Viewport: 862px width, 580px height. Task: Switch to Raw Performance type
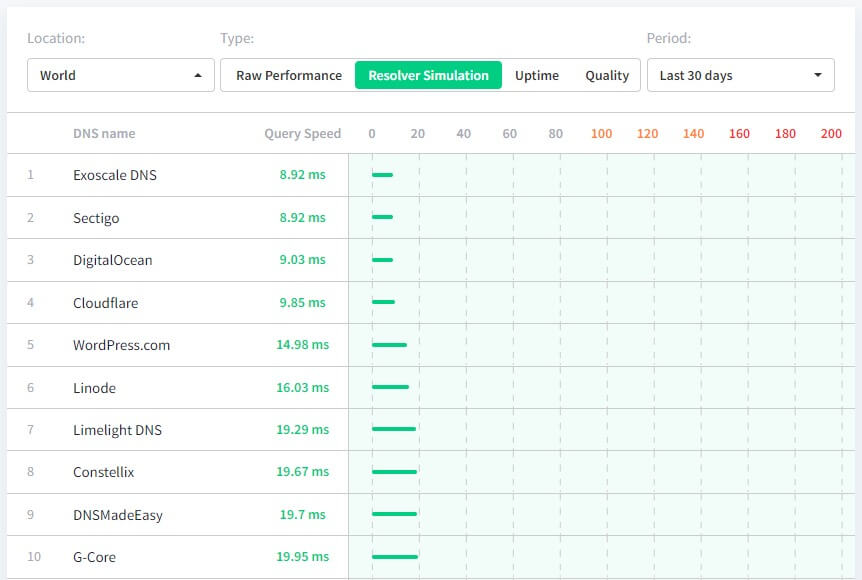(x=289, y=75)
